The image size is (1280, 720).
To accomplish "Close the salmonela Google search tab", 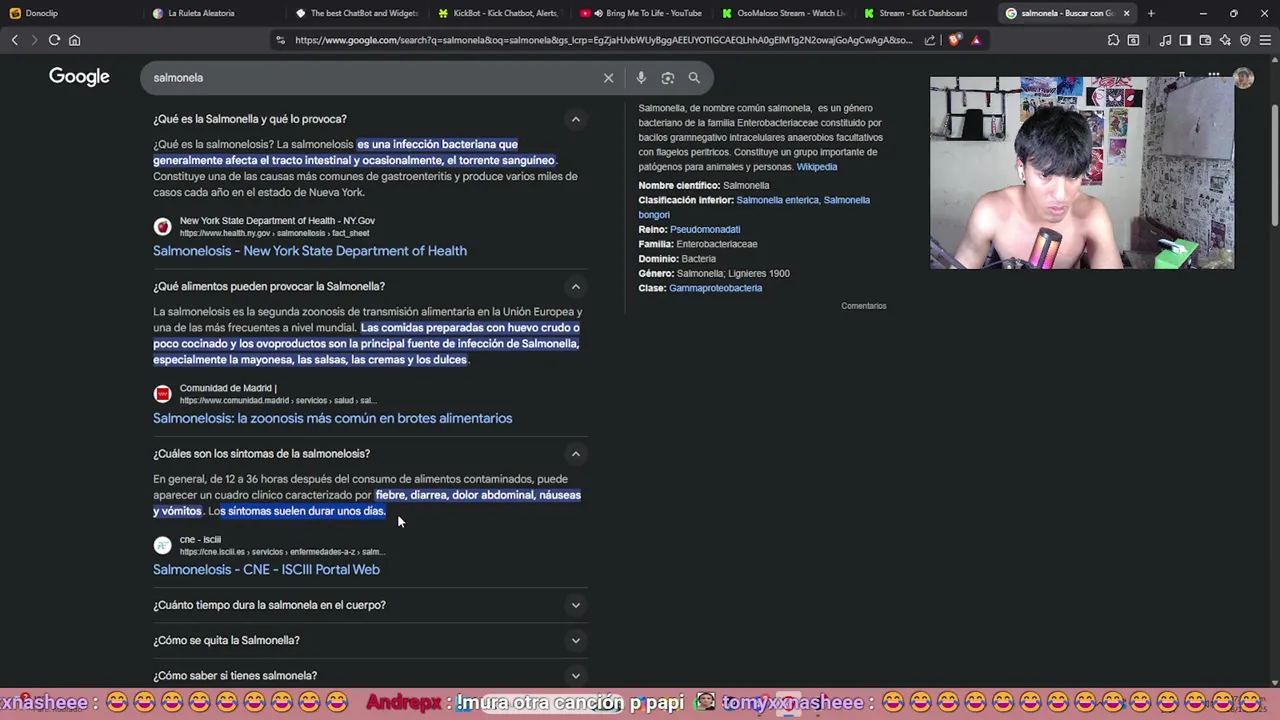I will coord(1127,13).
